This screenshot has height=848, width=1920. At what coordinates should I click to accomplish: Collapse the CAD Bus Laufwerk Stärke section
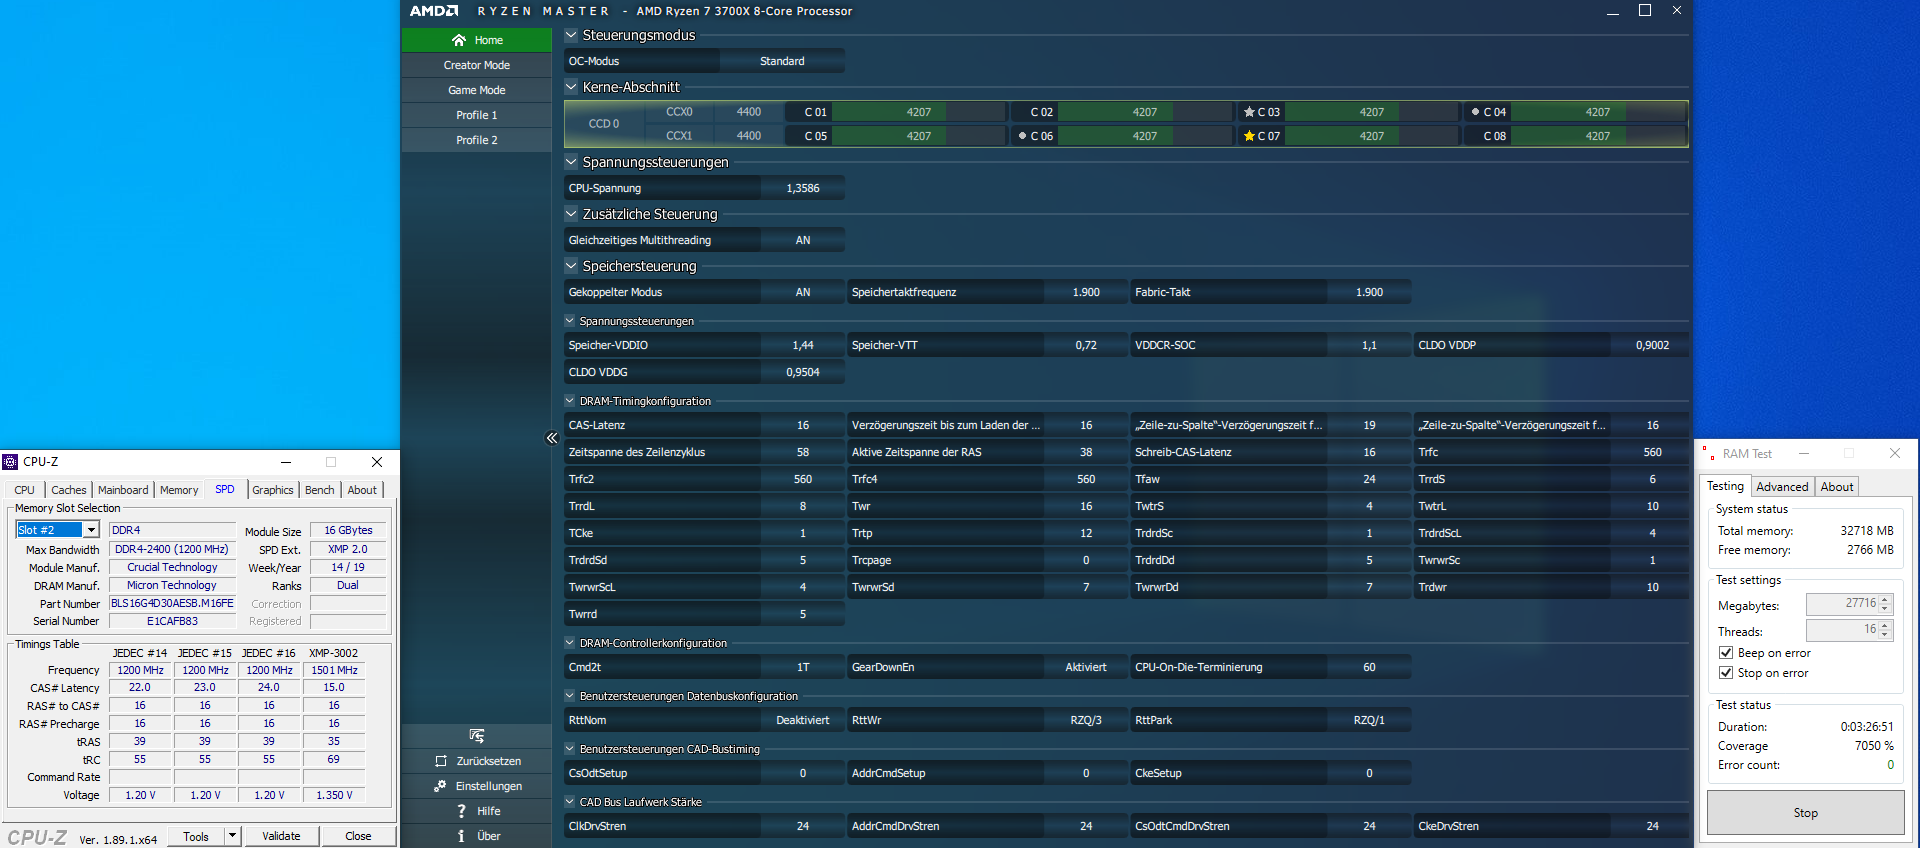click(x=570, y=802)
